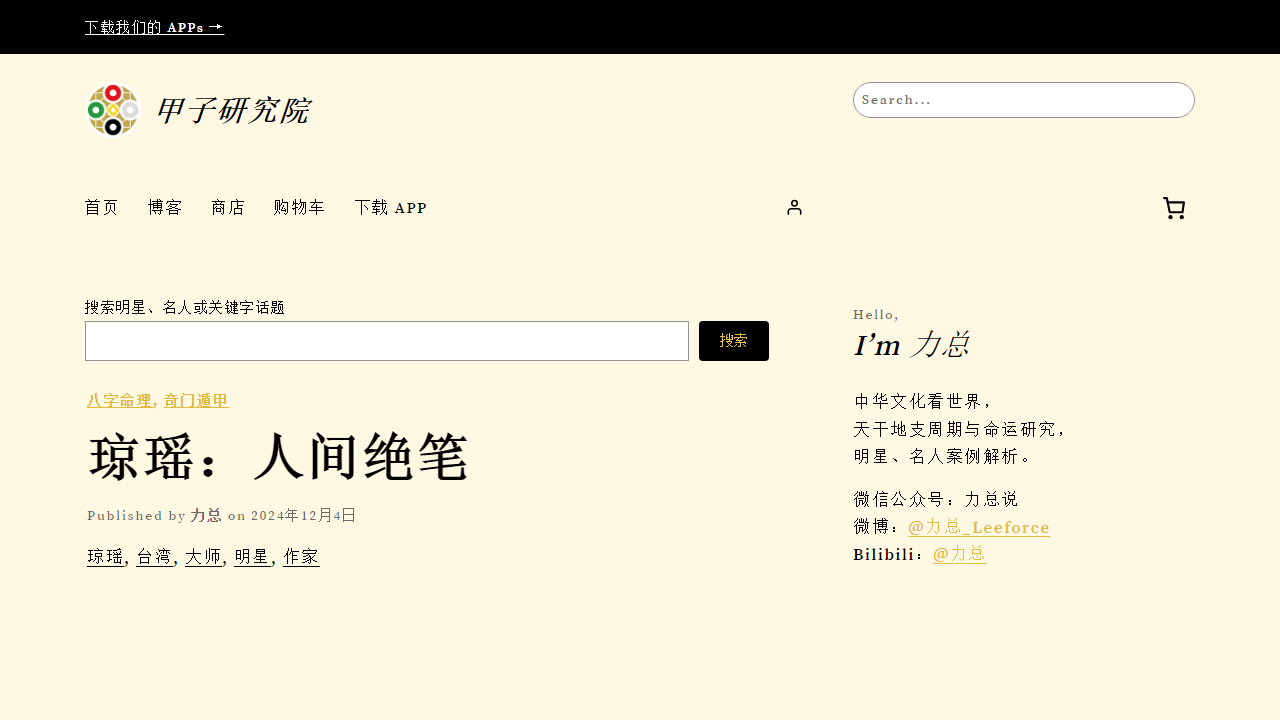
Task: Click the I'm 力总 heading
Action: [x=911, y=345]
